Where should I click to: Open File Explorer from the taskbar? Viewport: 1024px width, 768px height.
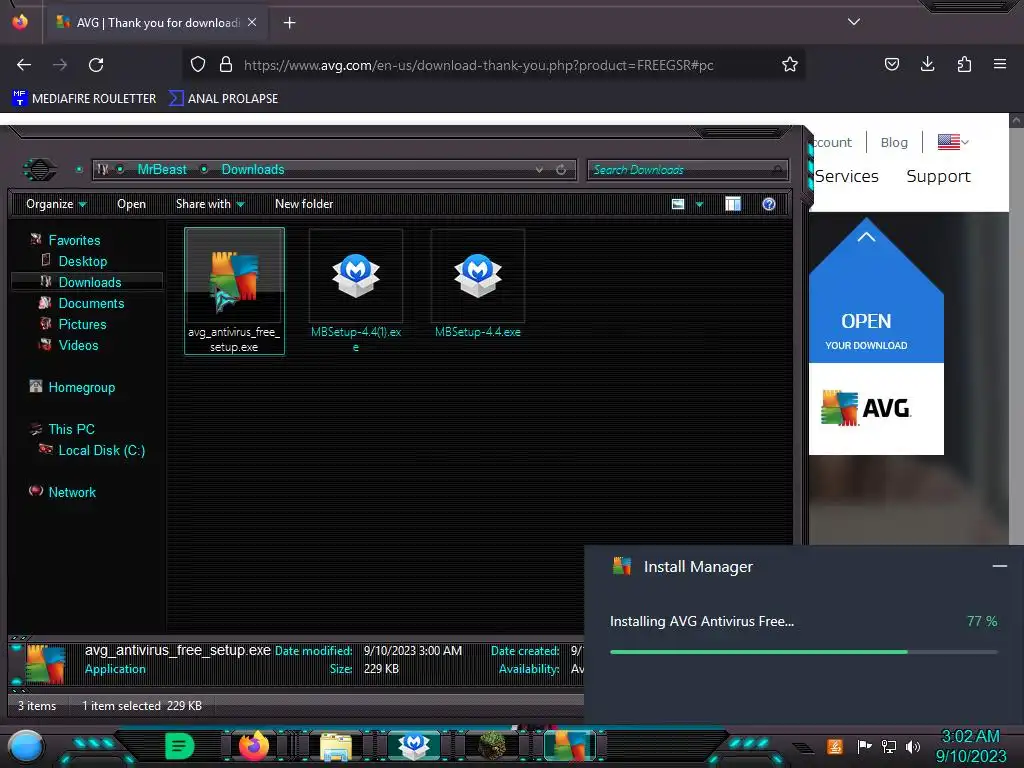click(x=336, y=746)
